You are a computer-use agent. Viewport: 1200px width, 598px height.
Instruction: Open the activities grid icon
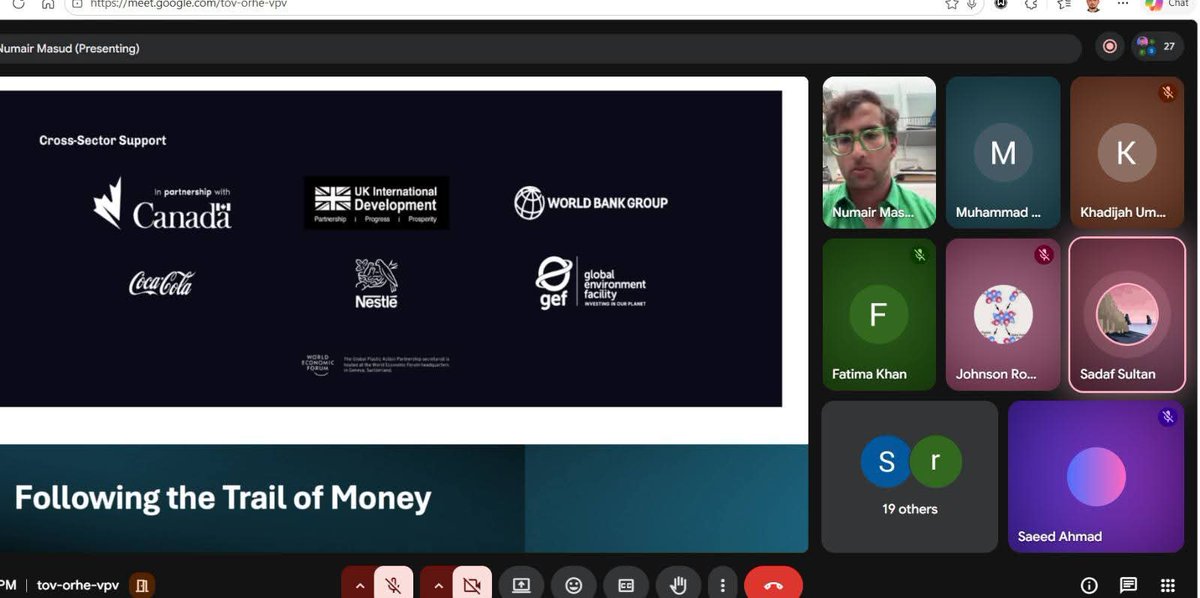click(x=1168, y=586)
